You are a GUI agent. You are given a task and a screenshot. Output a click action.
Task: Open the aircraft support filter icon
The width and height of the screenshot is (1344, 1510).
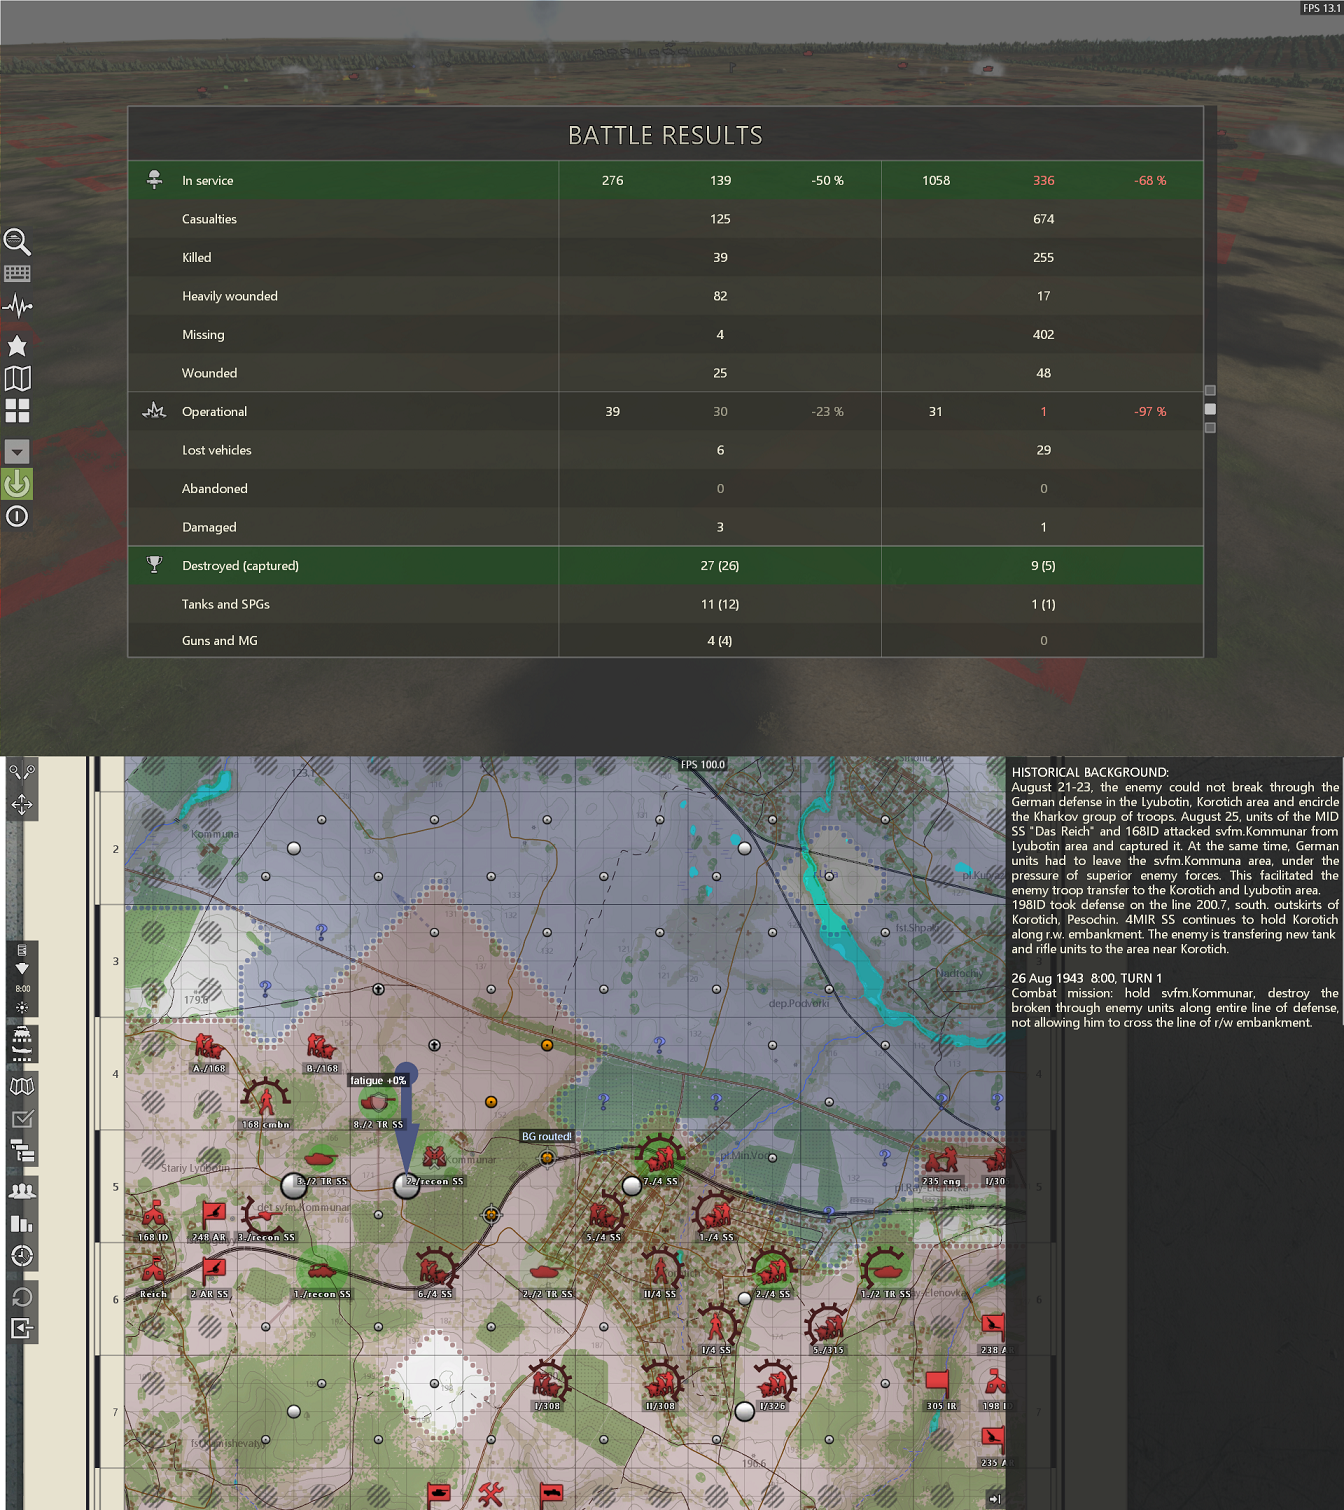coord(22,1054)
